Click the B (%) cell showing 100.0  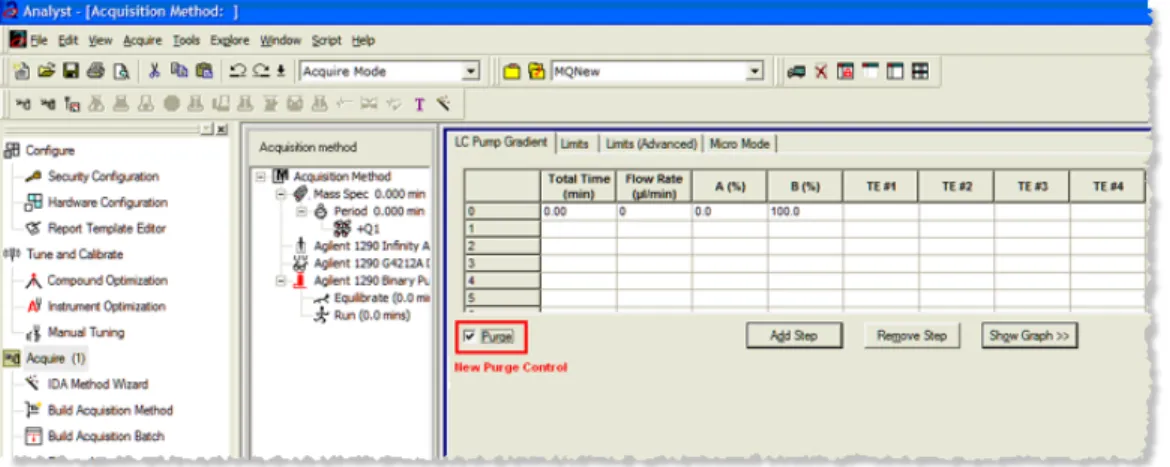[x=806, y=212]
